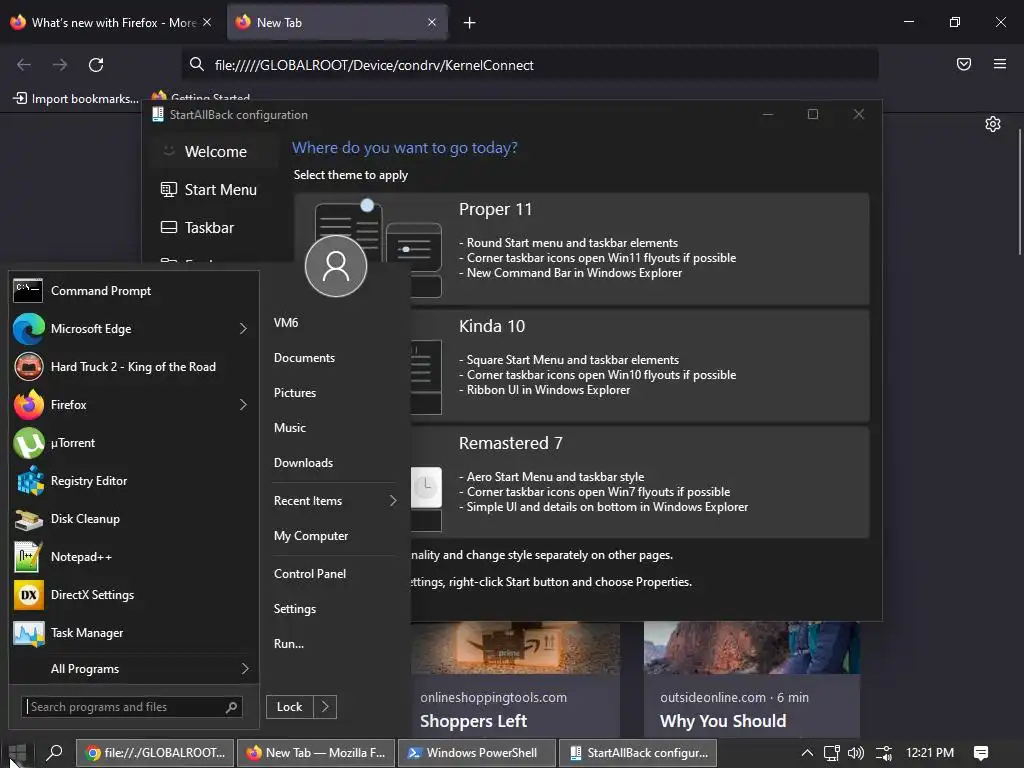Apply the Proper 11 theme

(x=581, y=248)
